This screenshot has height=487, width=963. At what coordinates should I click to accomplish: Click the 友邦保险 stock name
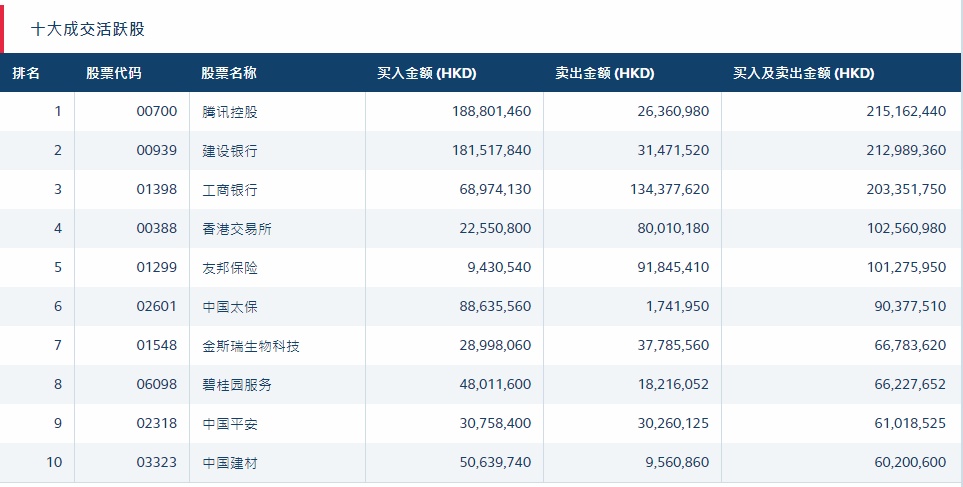coord(229,268)
